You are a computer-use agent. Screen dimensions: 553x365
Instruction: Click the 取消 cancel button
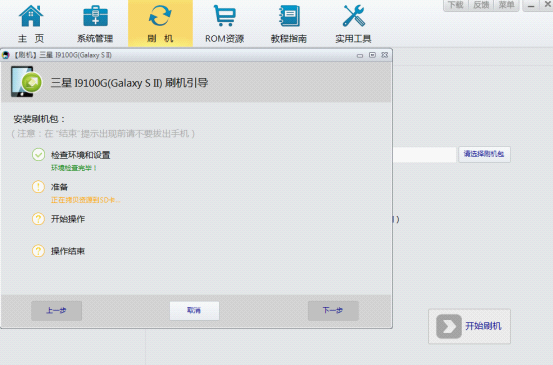(194, 311)
